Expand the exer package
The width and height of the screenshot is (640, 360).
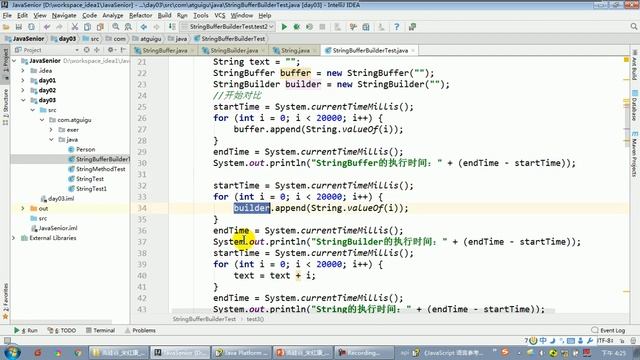point(51,130)
